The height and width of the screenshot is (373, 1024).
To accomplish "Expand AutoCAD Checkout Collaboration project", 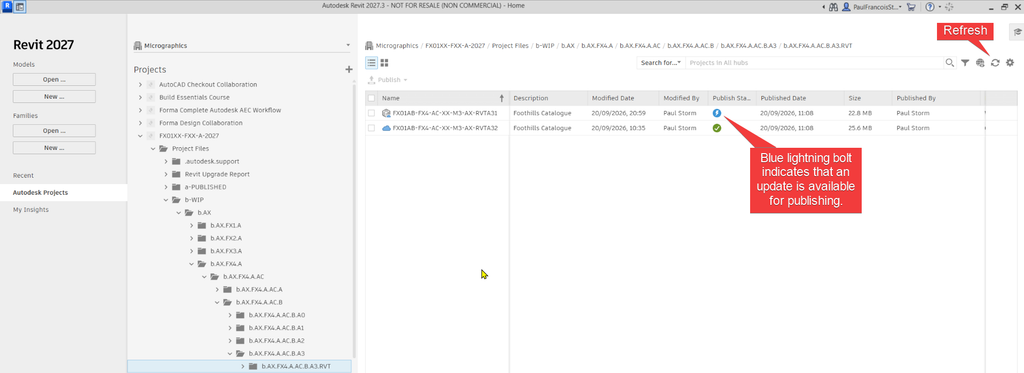I will pyautogui.click(x=140, y=84).
